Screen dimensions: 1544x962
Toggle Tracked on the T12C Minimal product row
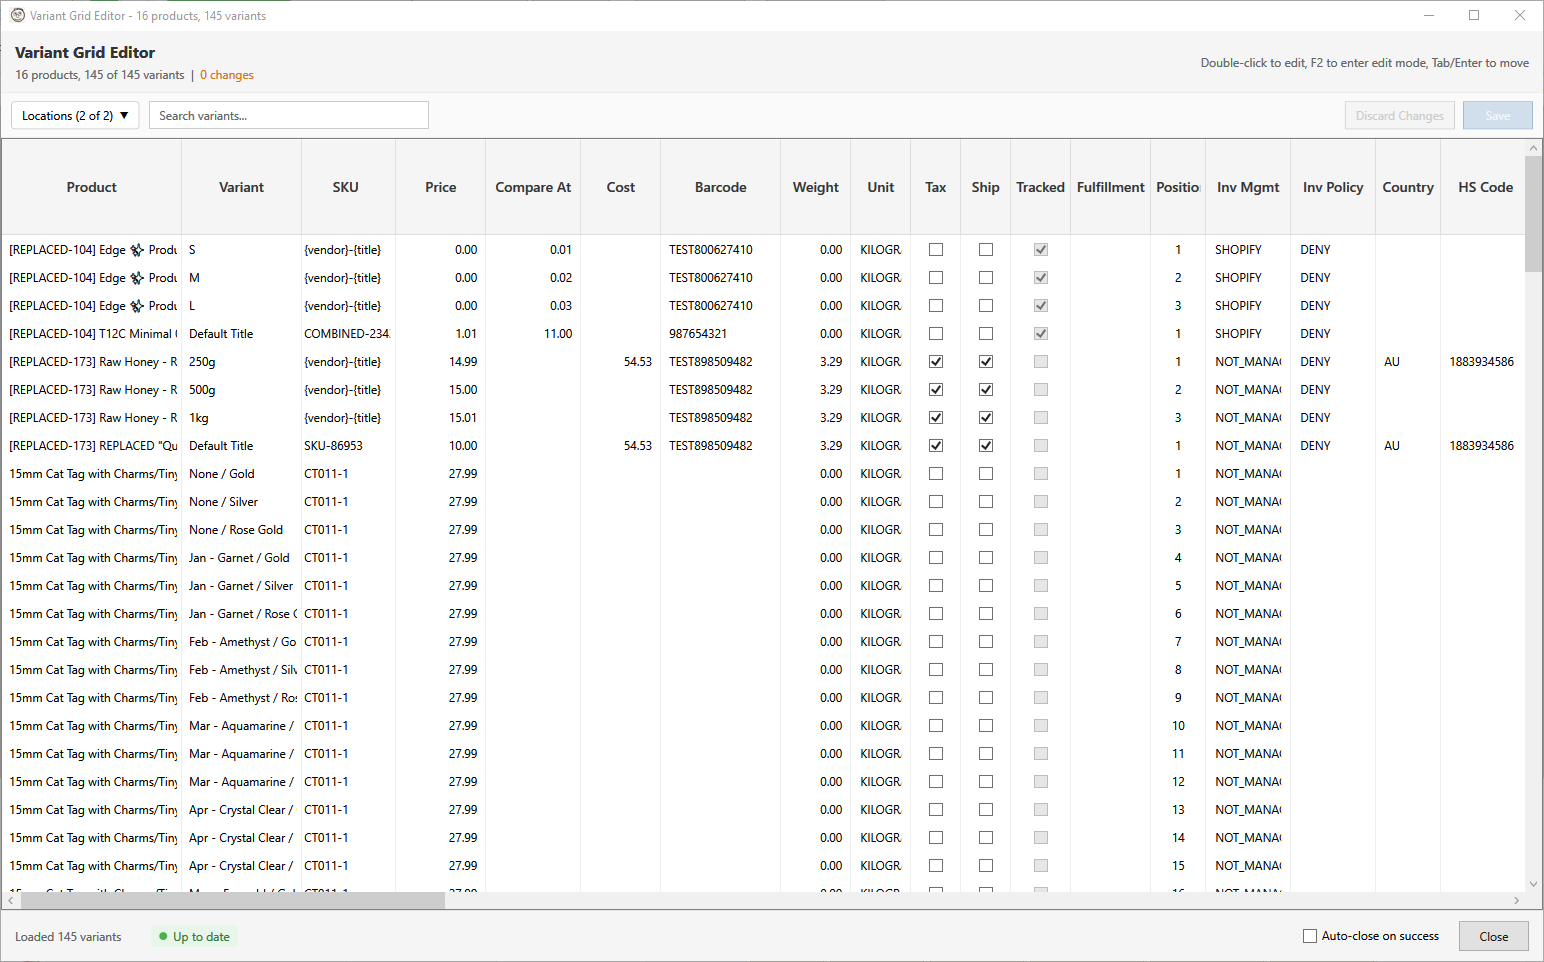[1040, 333]
